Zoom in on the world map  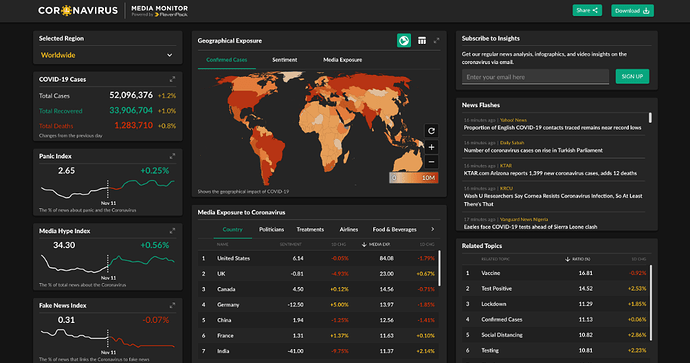click(431, 147)
